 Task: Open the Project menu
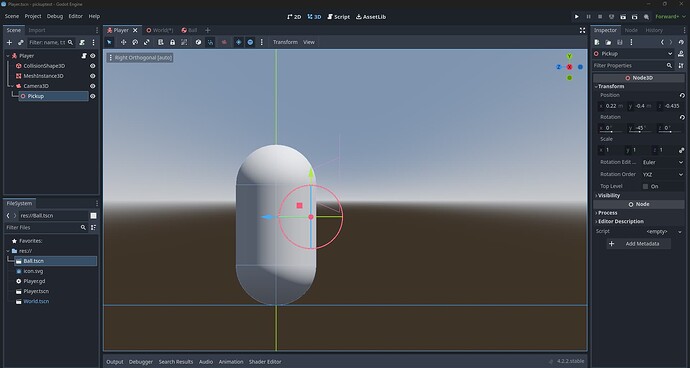33,16
